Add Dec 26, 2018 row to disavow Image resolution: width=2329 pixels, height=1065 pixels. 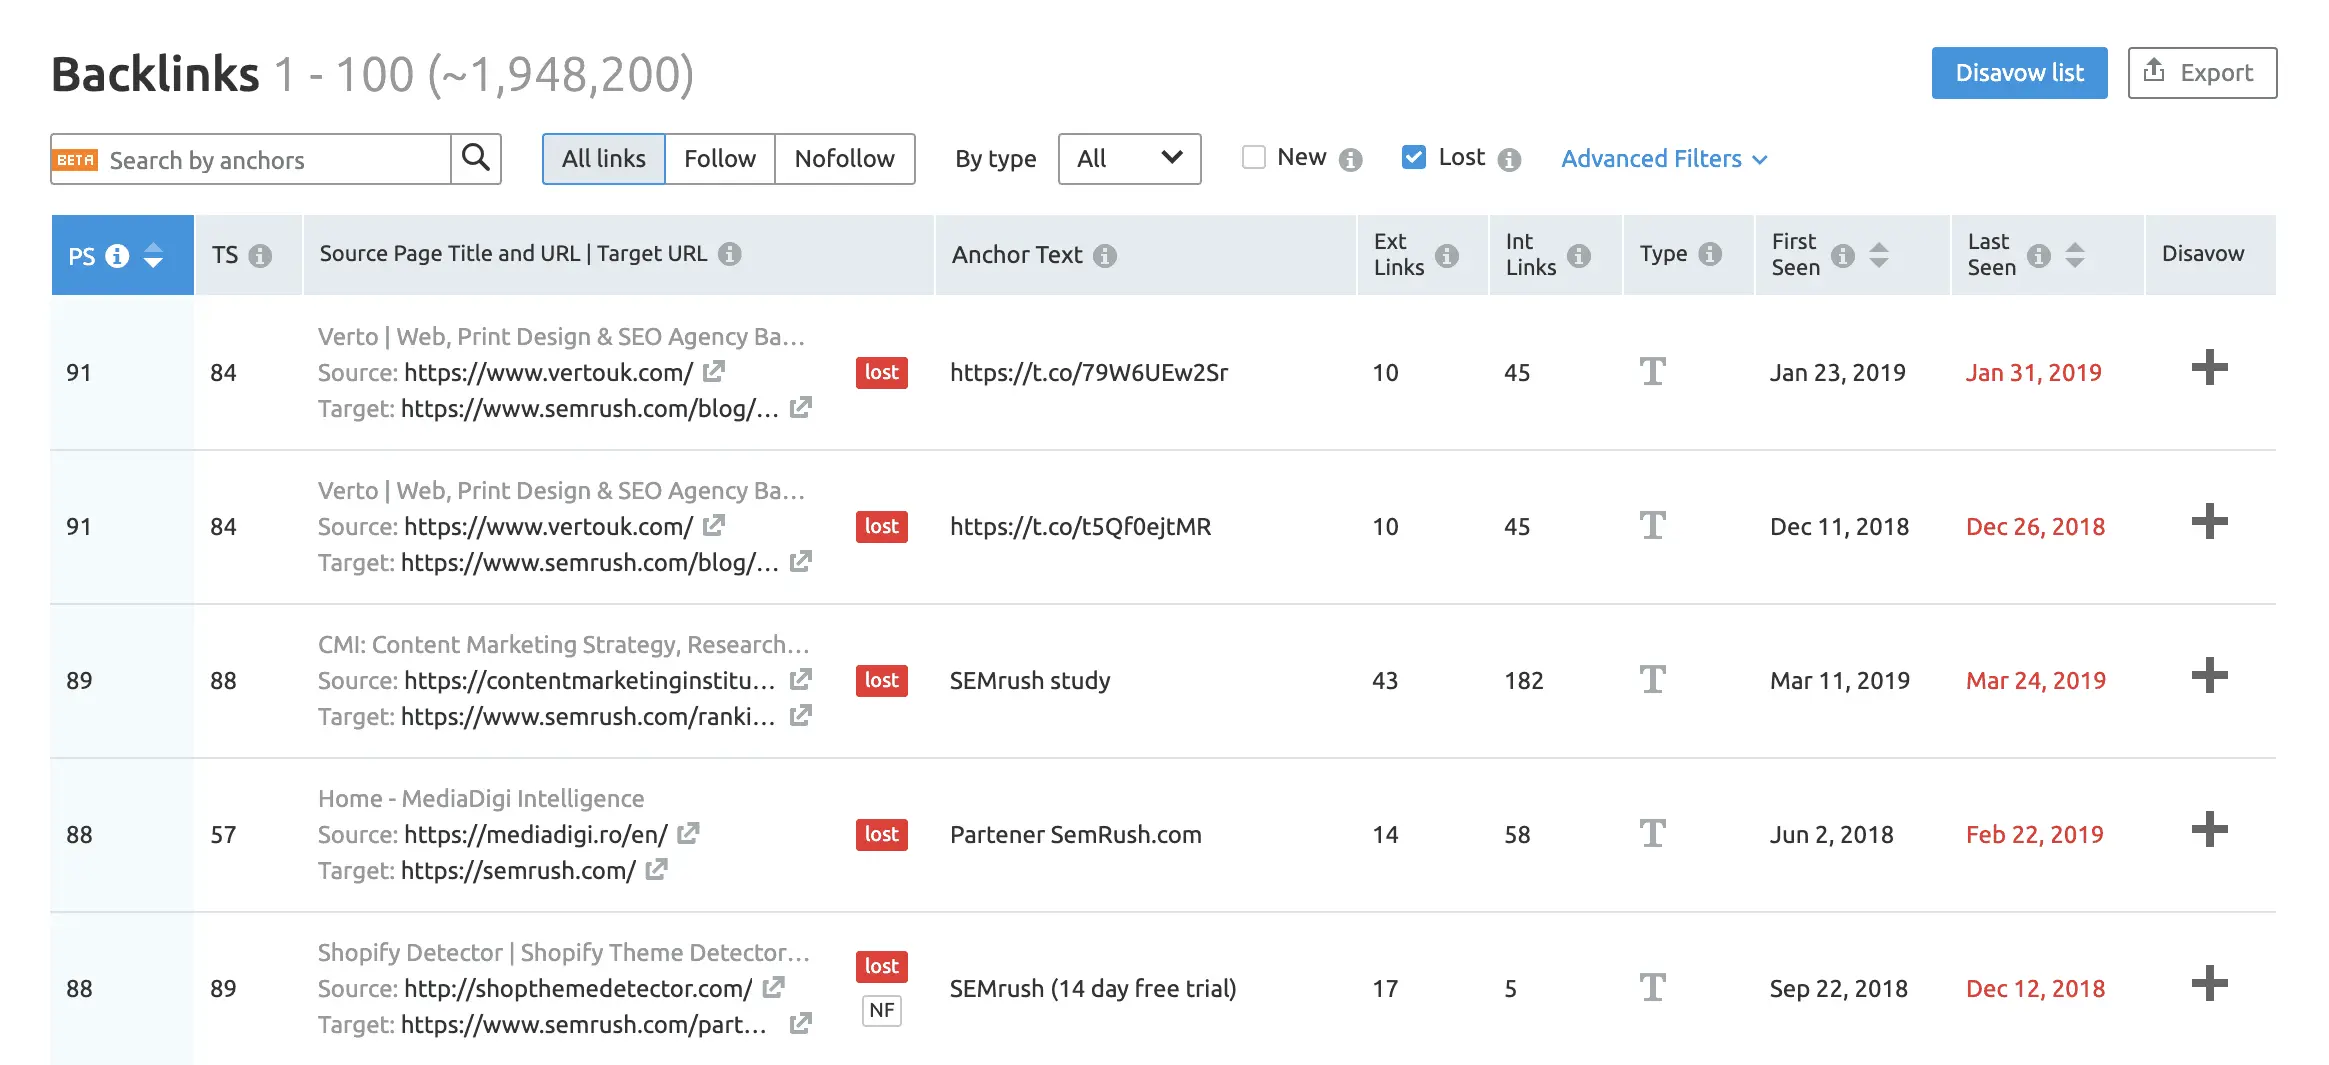click(2209, 522)
